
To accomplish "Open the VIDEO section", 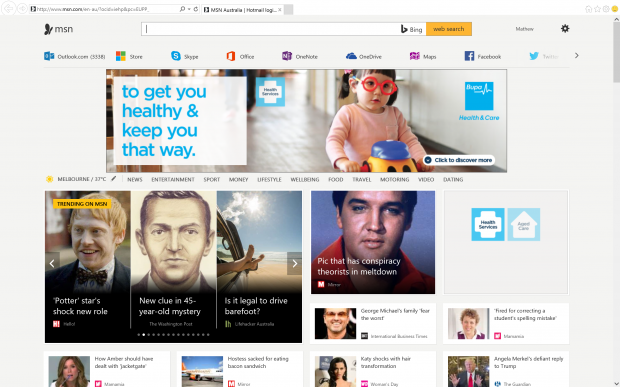I will click(426, 179).
